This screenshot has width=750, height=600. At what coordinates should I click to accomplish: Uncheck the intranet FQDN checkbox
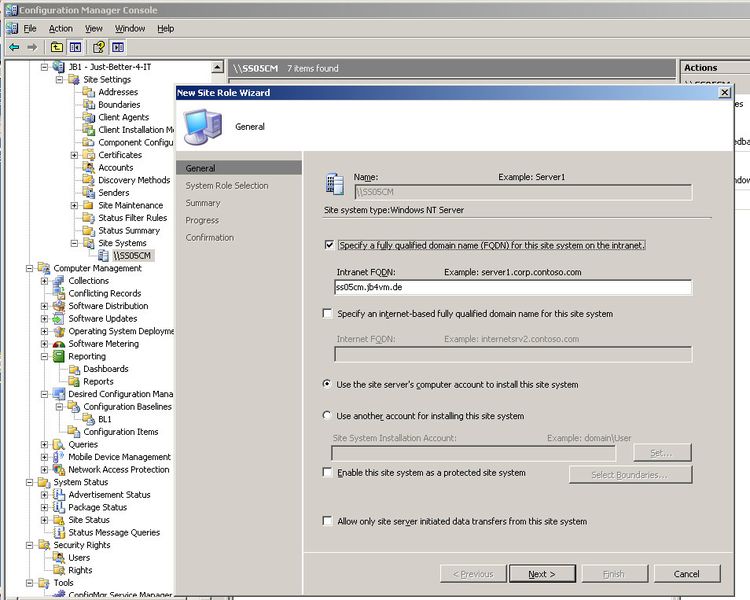tap(329, 245)
